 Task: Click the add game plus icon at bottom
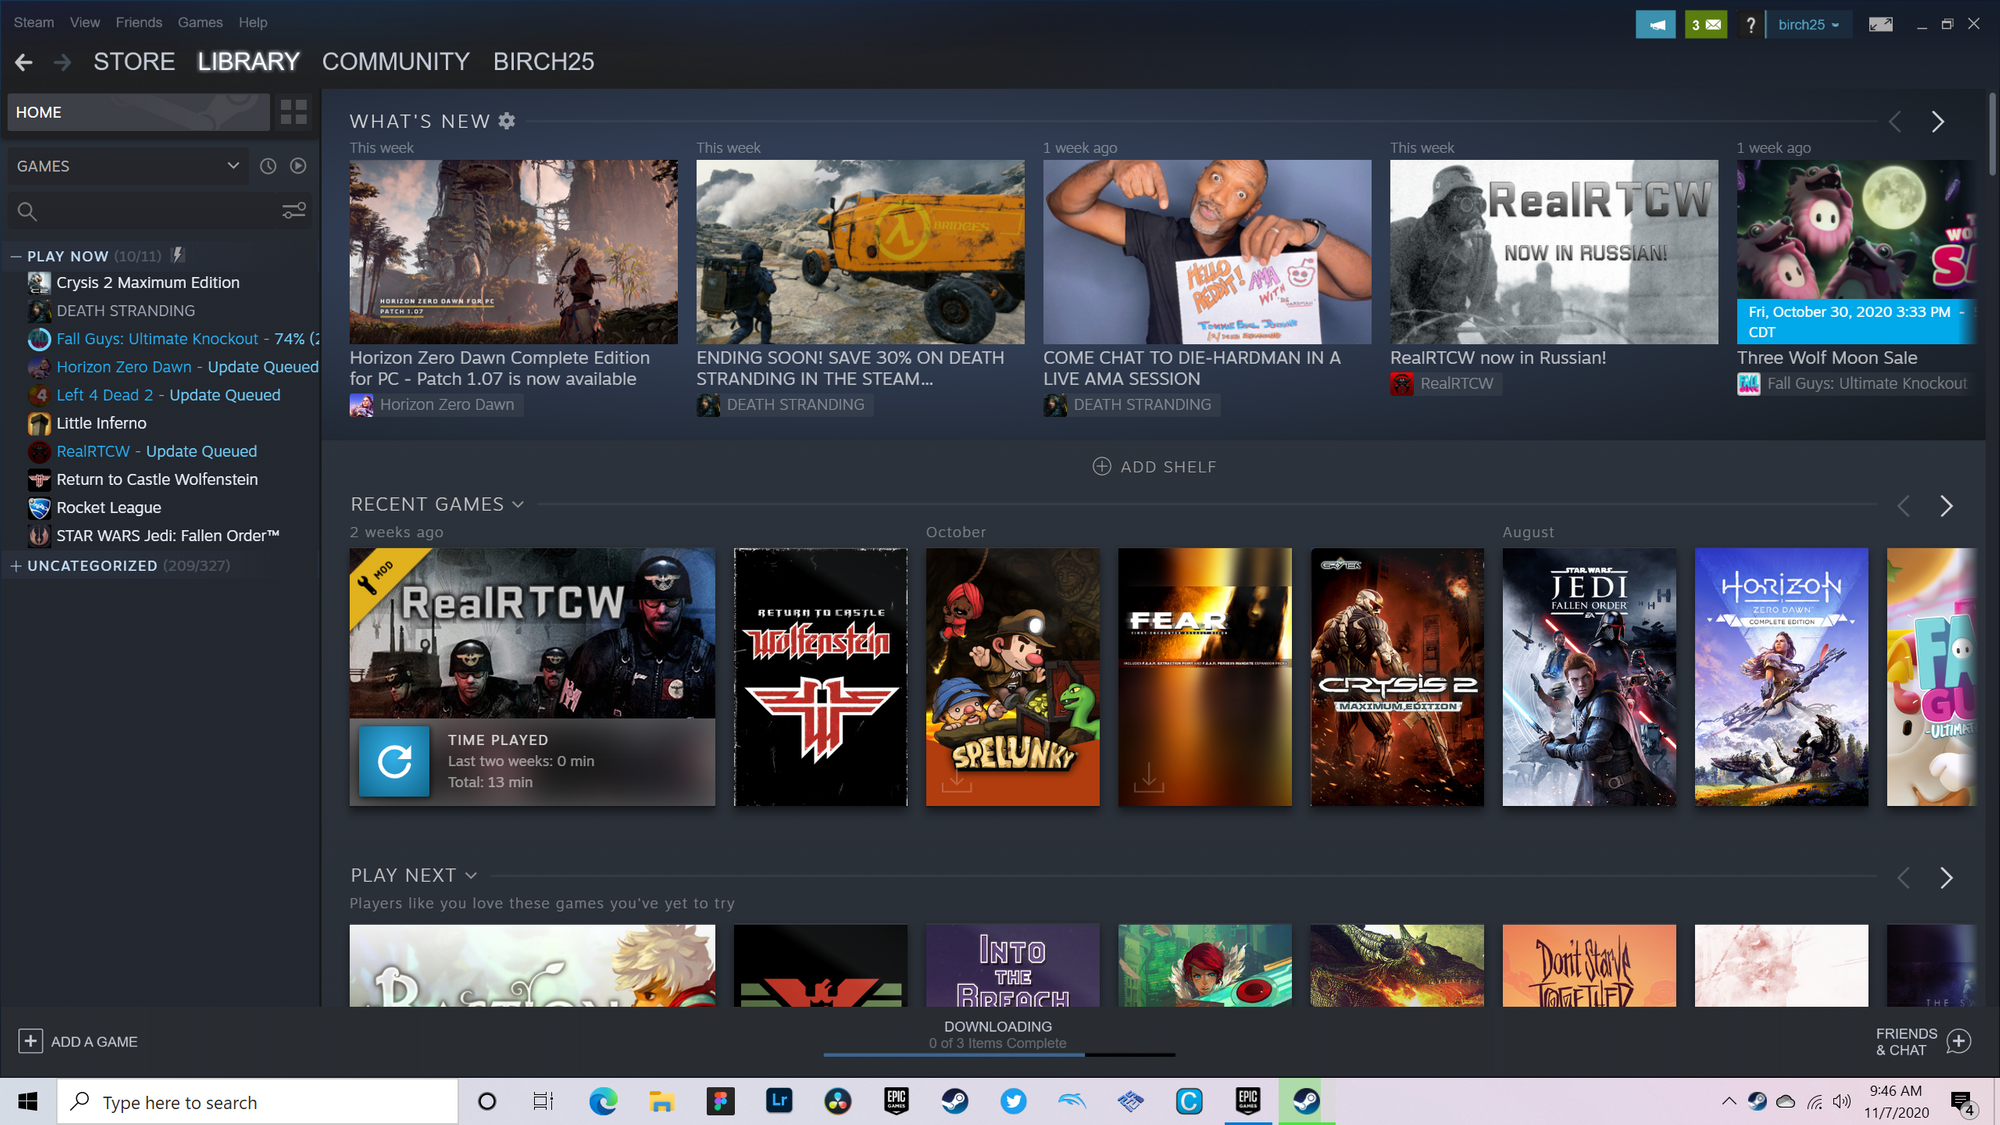click(x=29, y=1040)
